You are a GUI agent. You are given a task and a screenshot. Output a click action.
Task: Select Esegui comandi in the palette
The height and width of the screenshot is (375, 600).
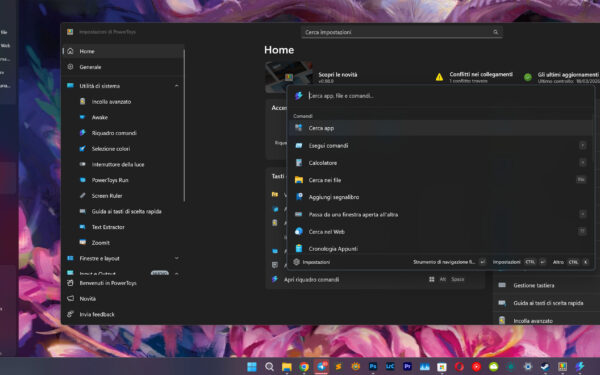coord(440,146)
